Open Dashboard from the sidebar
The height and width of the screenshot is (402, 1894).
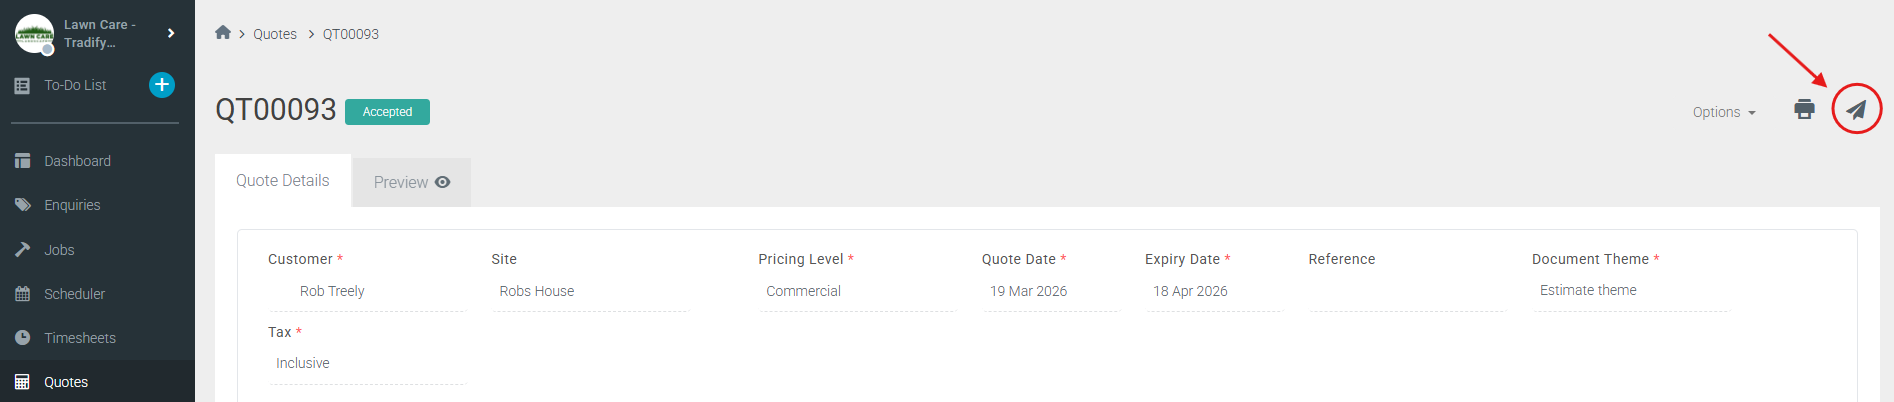pos(77,161)
